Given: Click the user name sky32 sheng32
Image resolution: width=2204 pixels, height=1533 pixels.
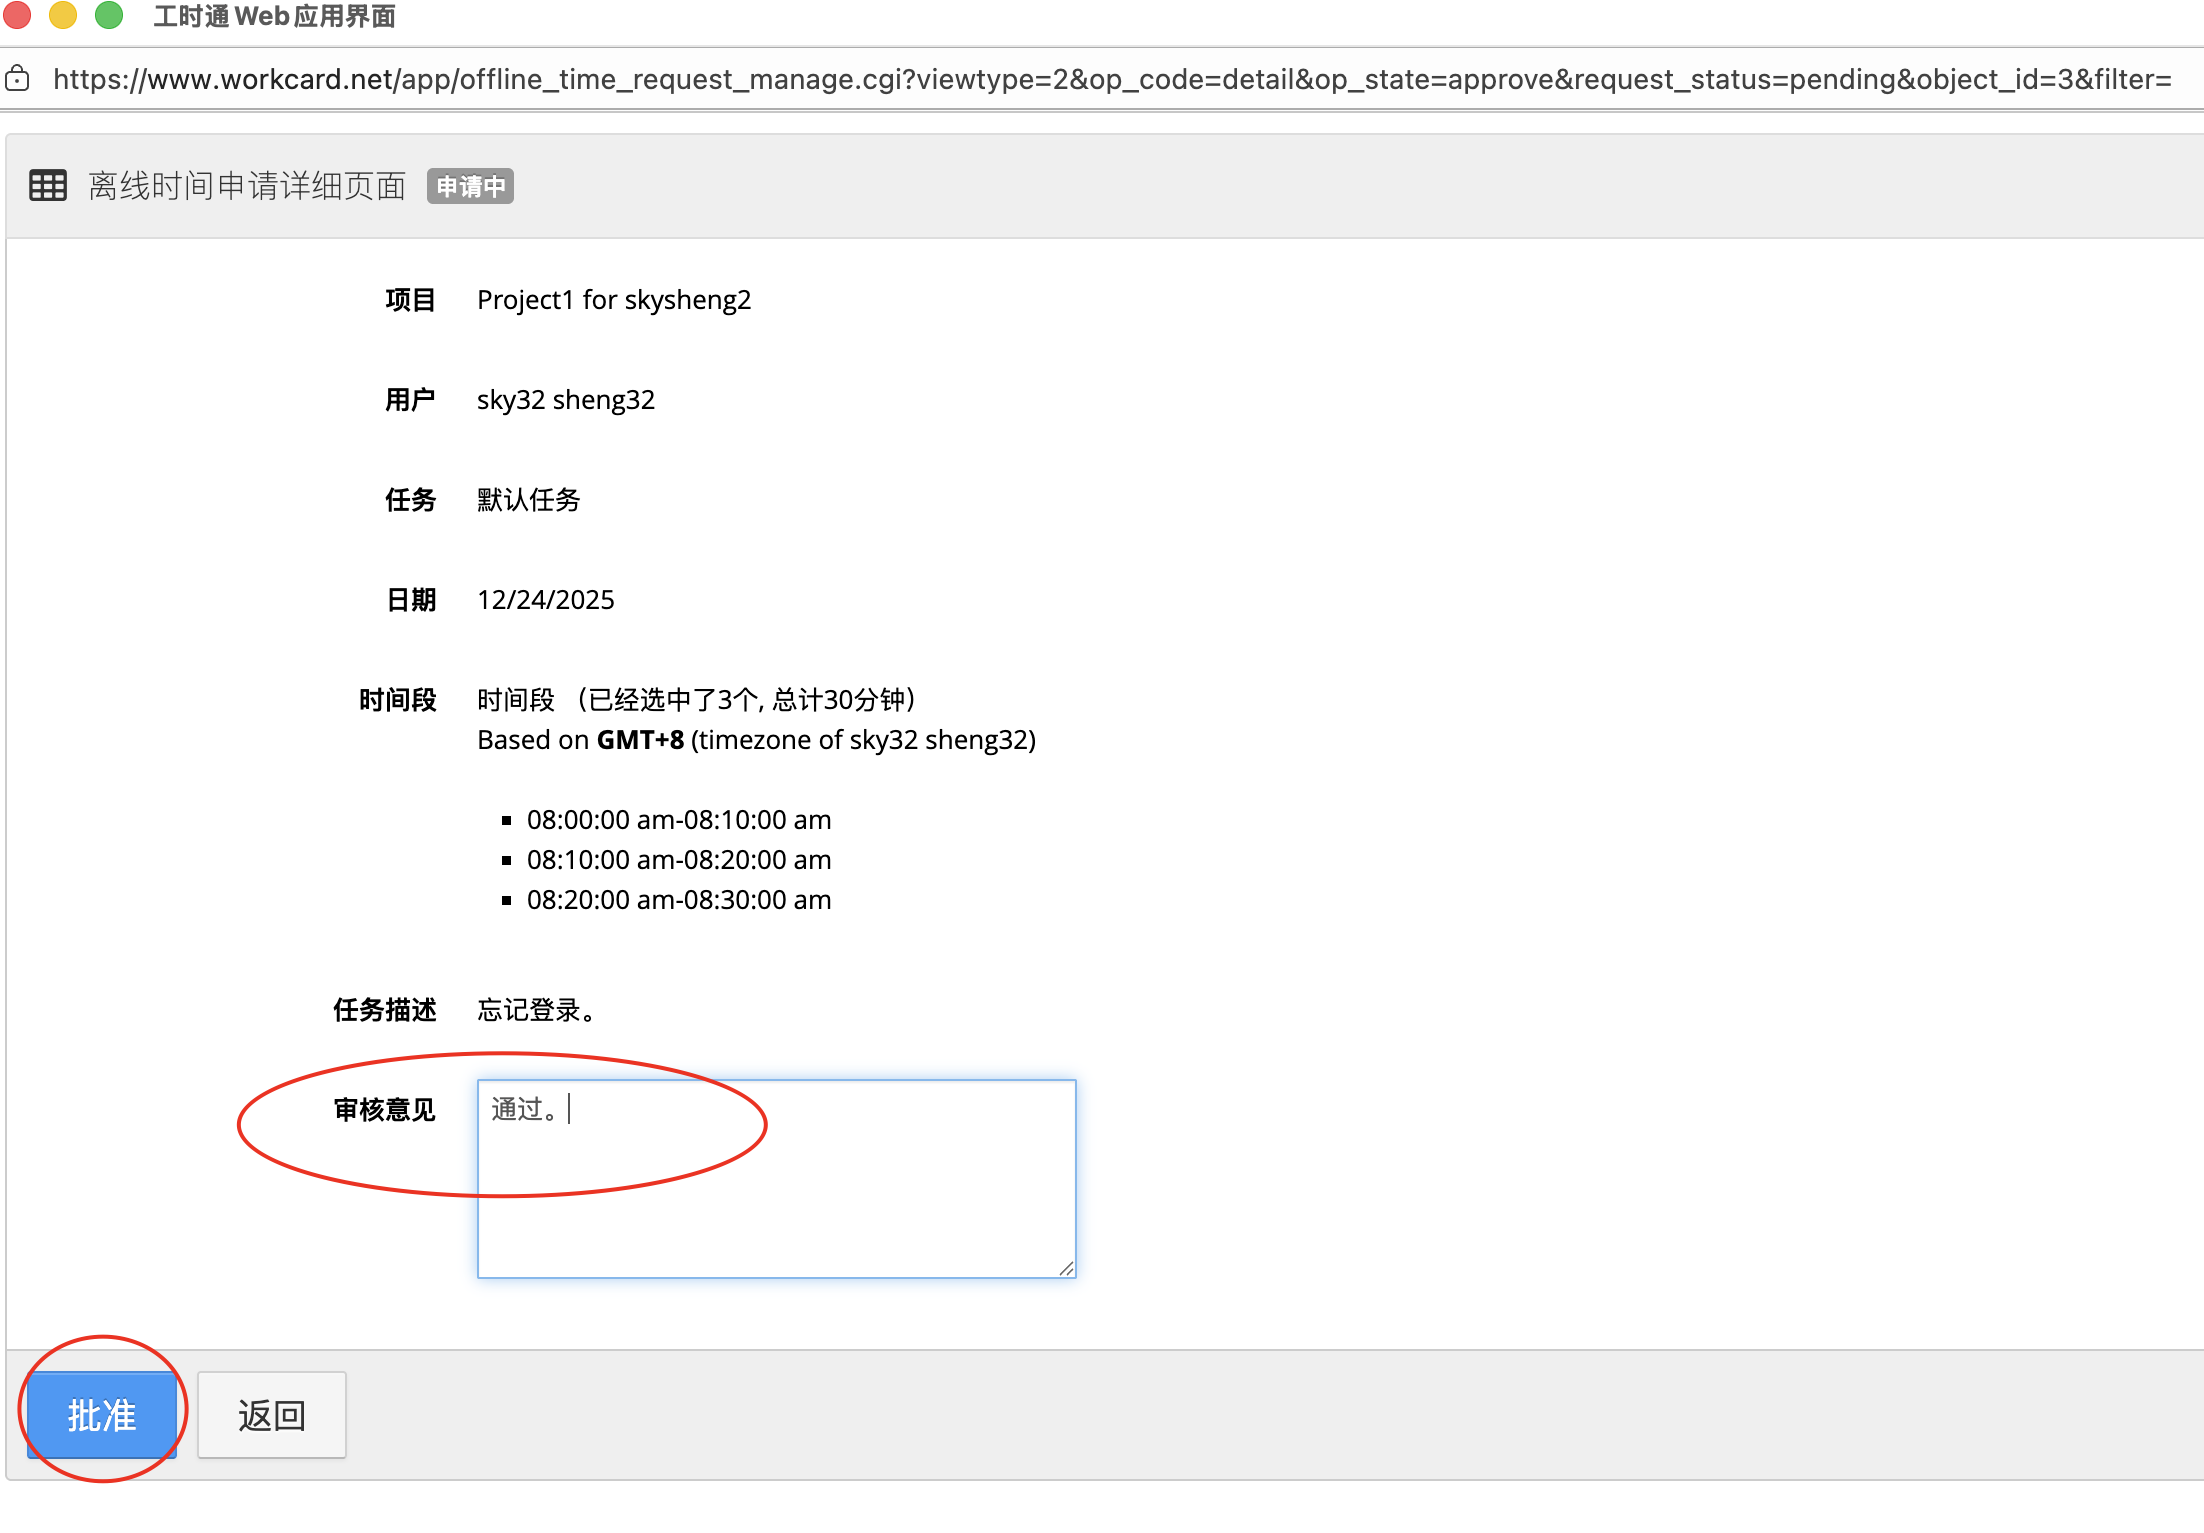Looking at the screenshot, I should (x=565, y=400).
